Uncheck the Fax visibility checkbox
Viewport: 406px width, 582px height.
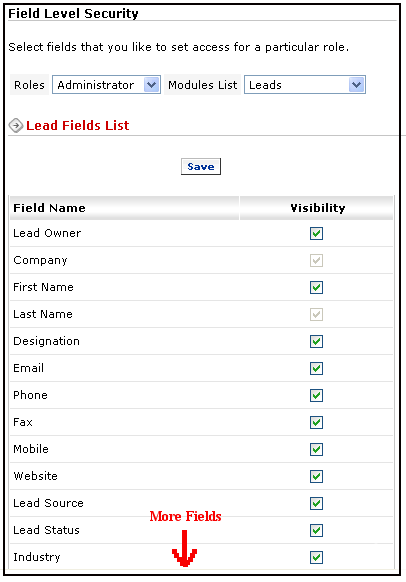[316, 422]
